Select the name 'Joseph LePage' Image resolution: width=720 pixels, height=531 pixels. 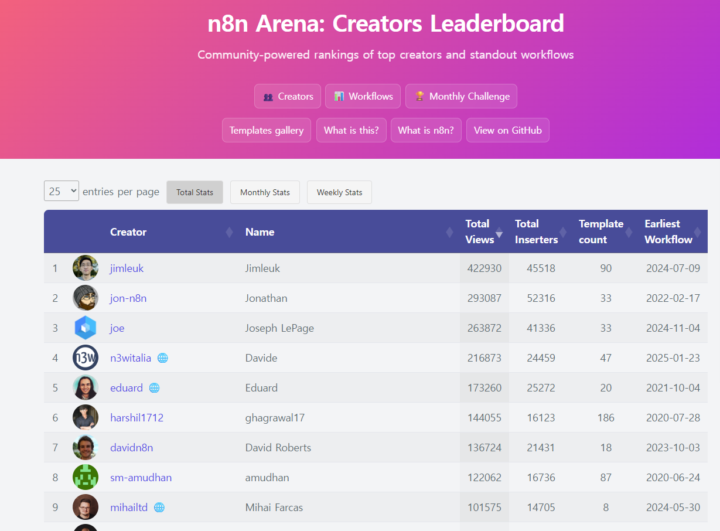pos(279,328)
